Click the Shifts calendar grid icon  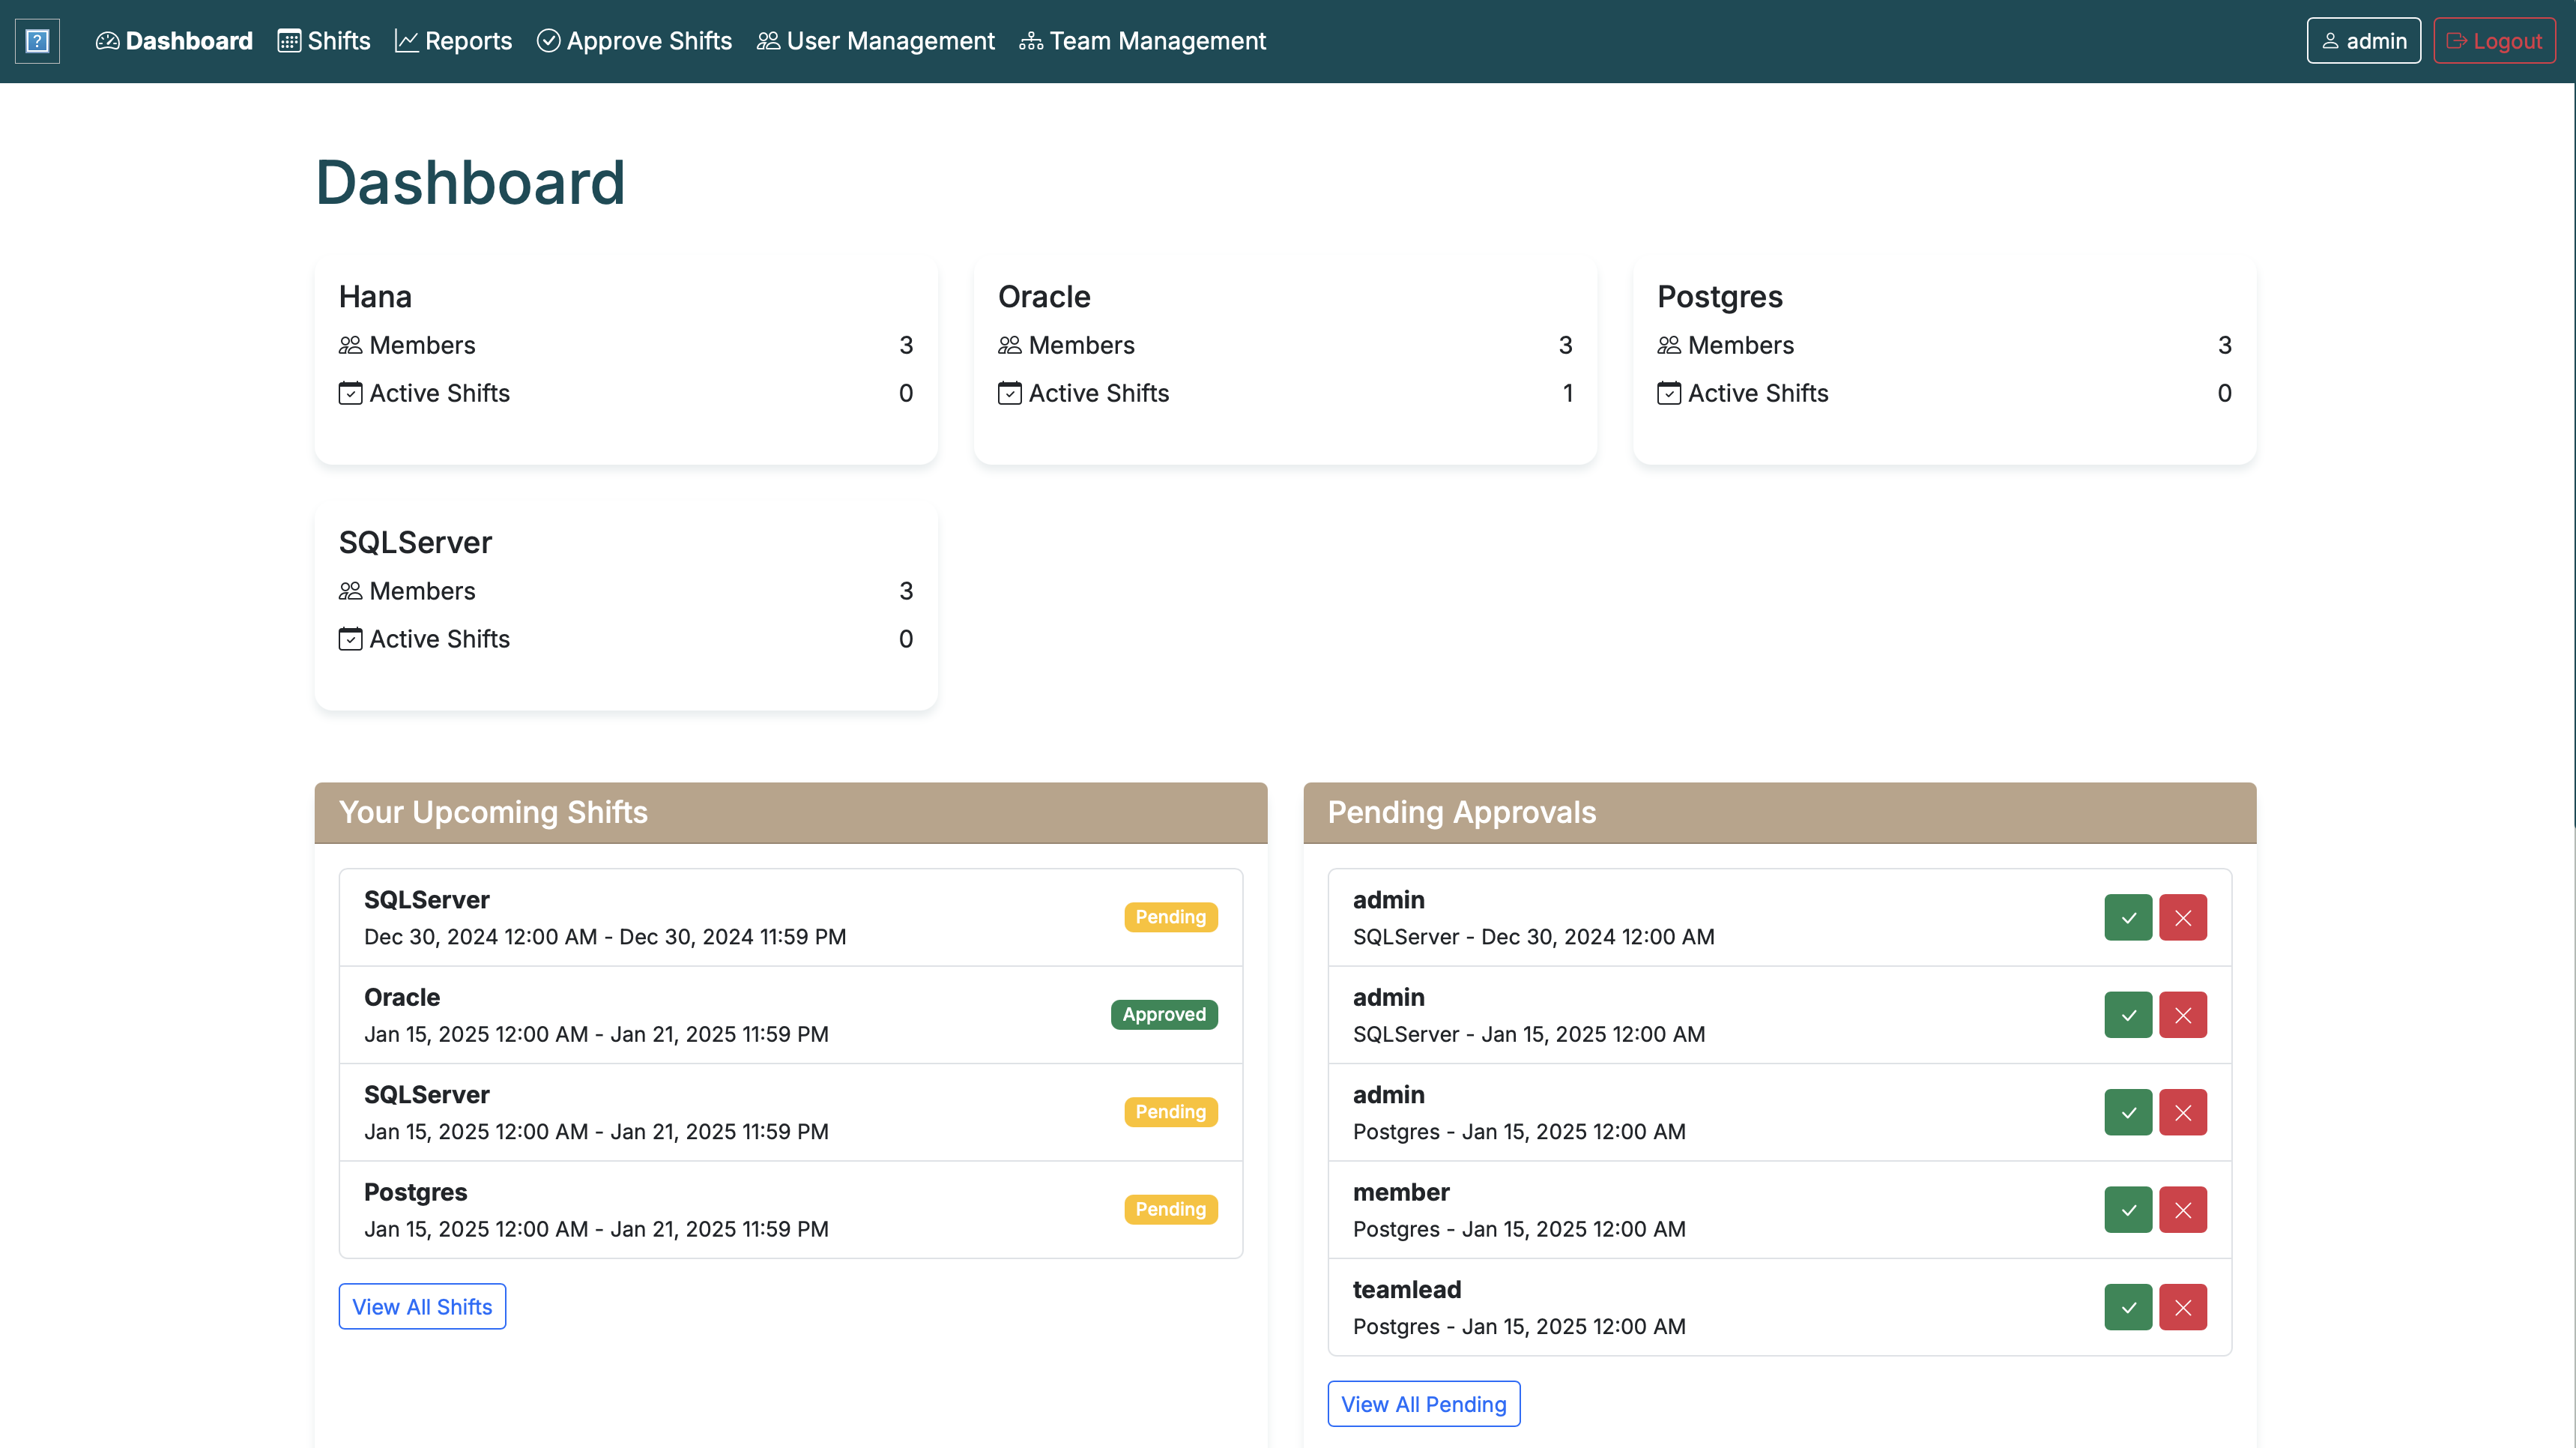289,41
